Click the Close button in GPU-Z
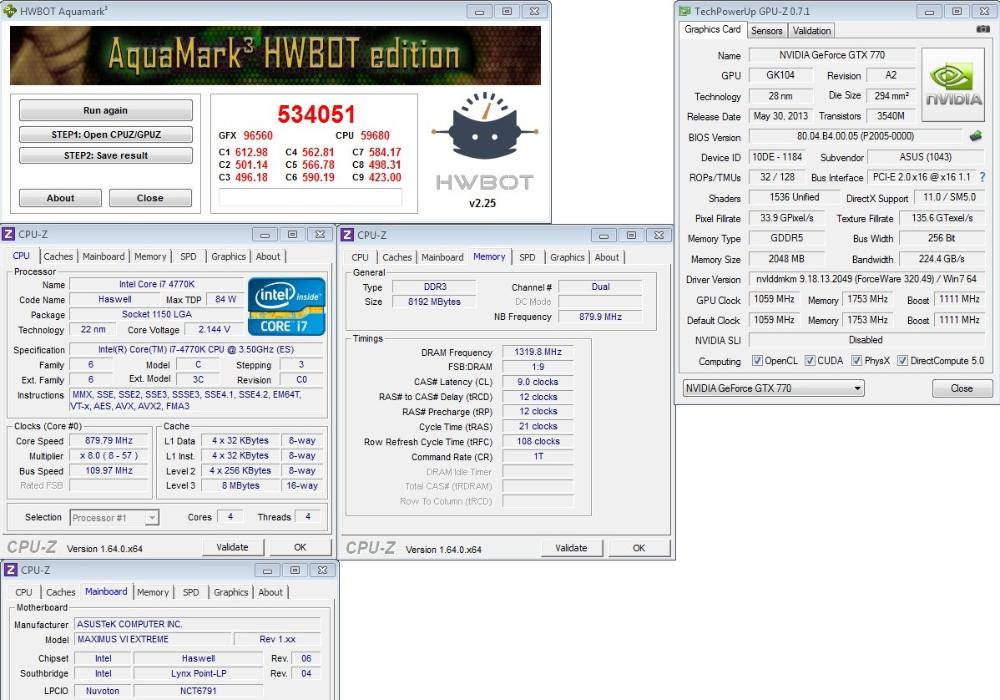This screenshot has height=700, width=1000. (x=962, y=388)
